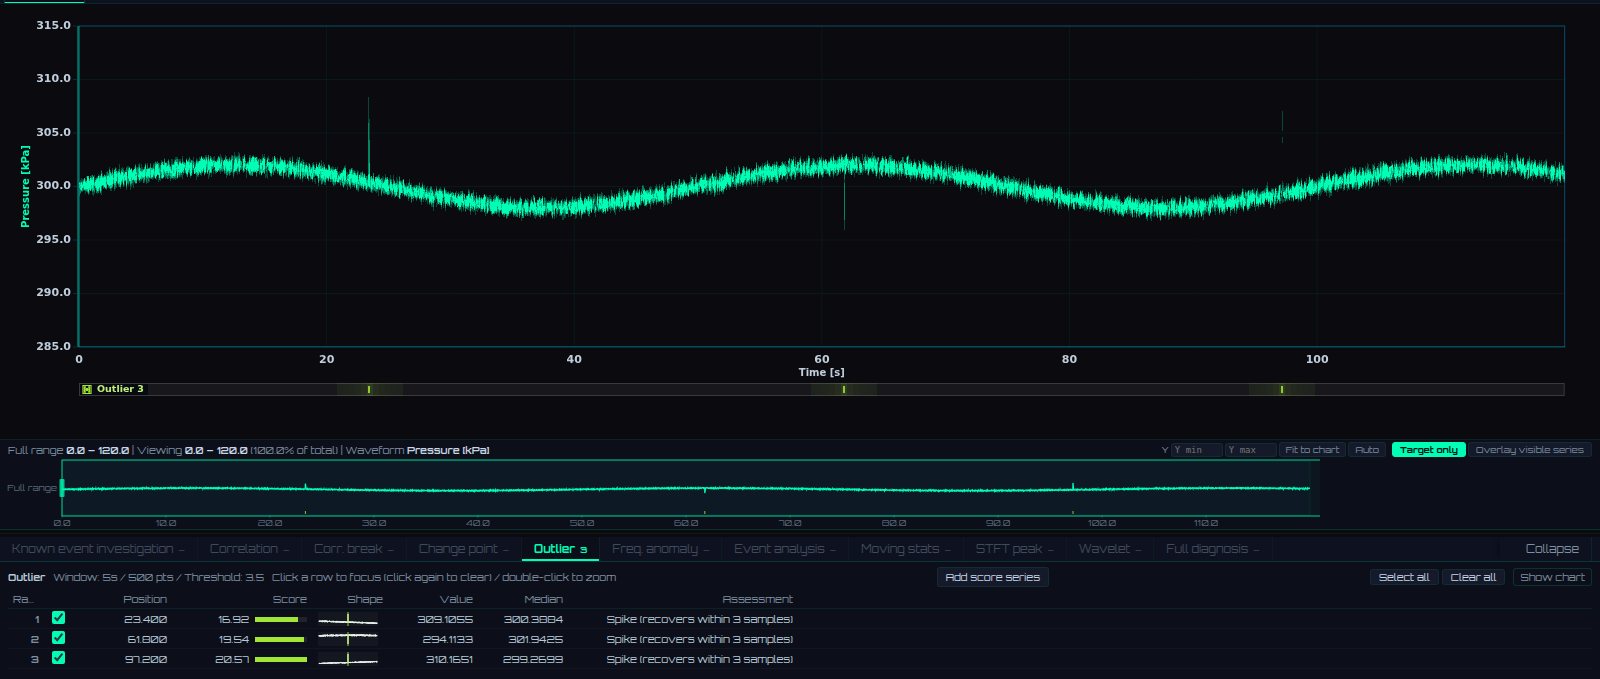Click the Add score series button
This screenshot has width=1600, height=679.
[993, 577]
